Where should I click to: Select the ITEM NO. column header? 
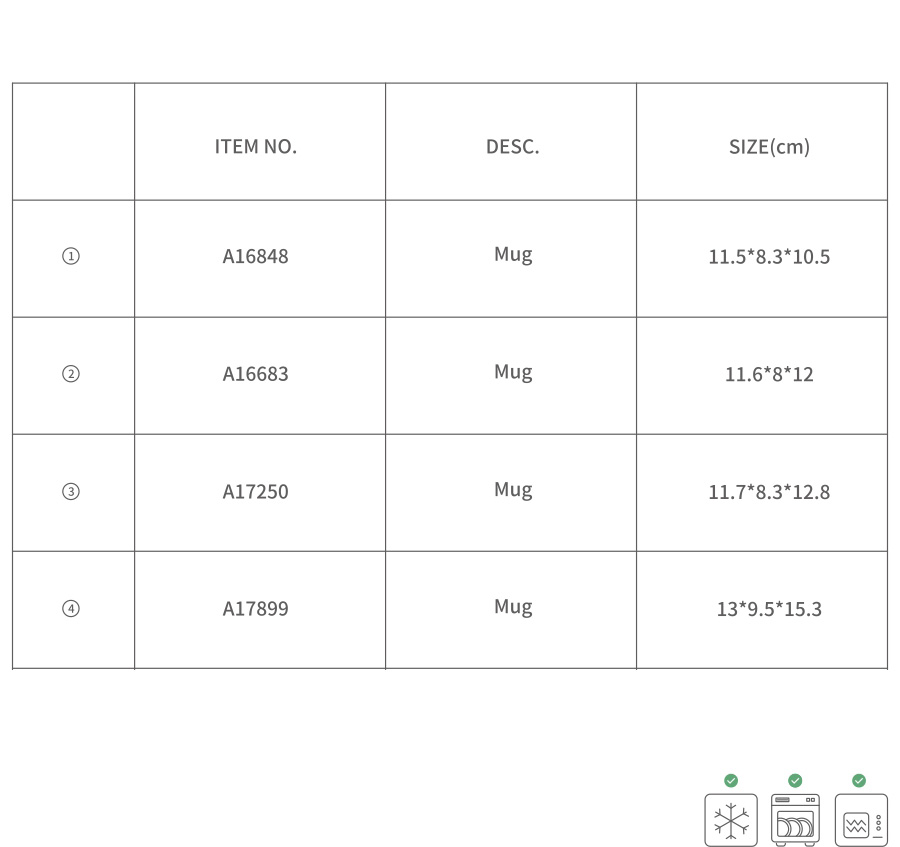point(255,147)
